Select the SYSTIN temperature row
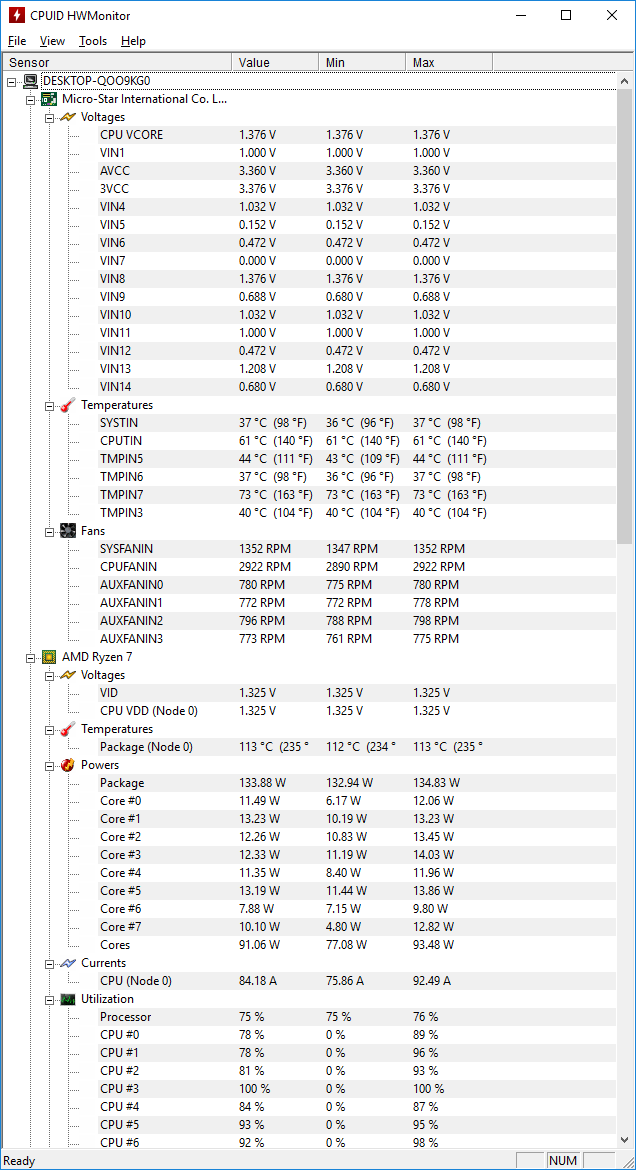 point(357,423)
